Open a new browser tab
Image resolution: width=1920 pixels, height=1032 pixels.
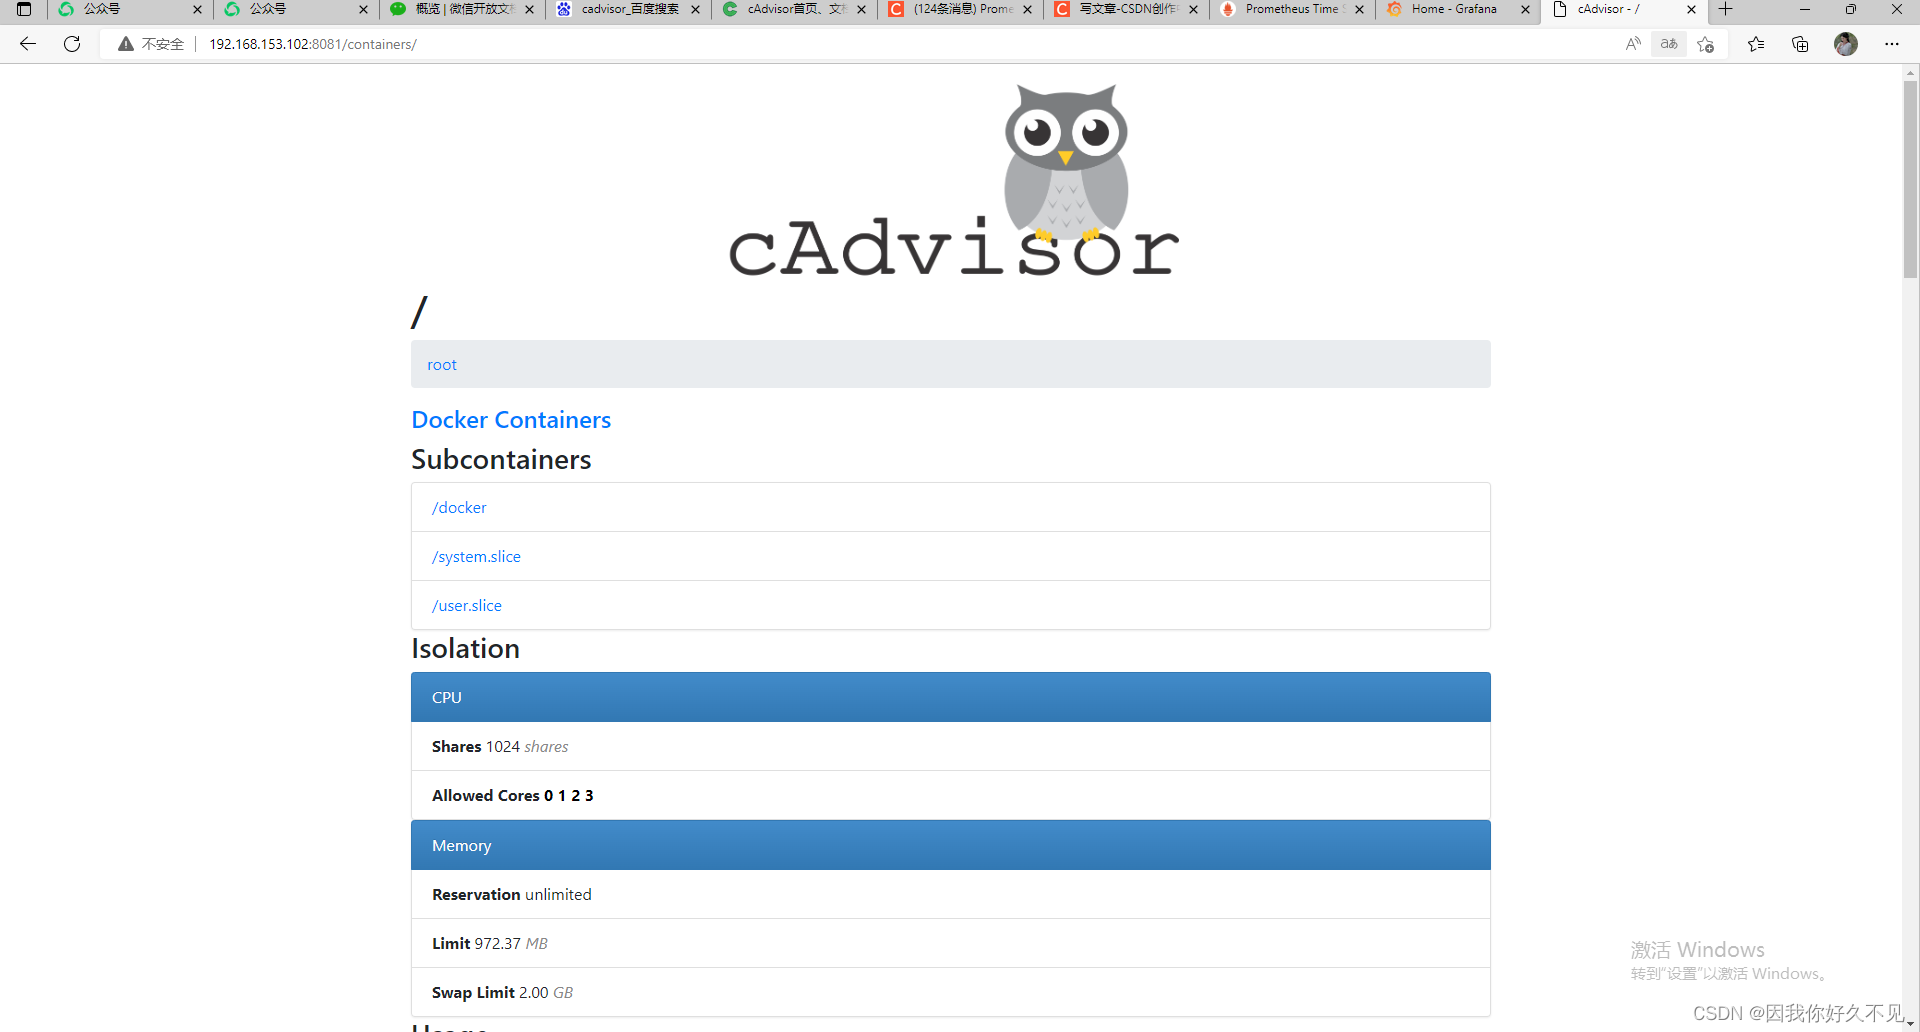point(1725,9)
